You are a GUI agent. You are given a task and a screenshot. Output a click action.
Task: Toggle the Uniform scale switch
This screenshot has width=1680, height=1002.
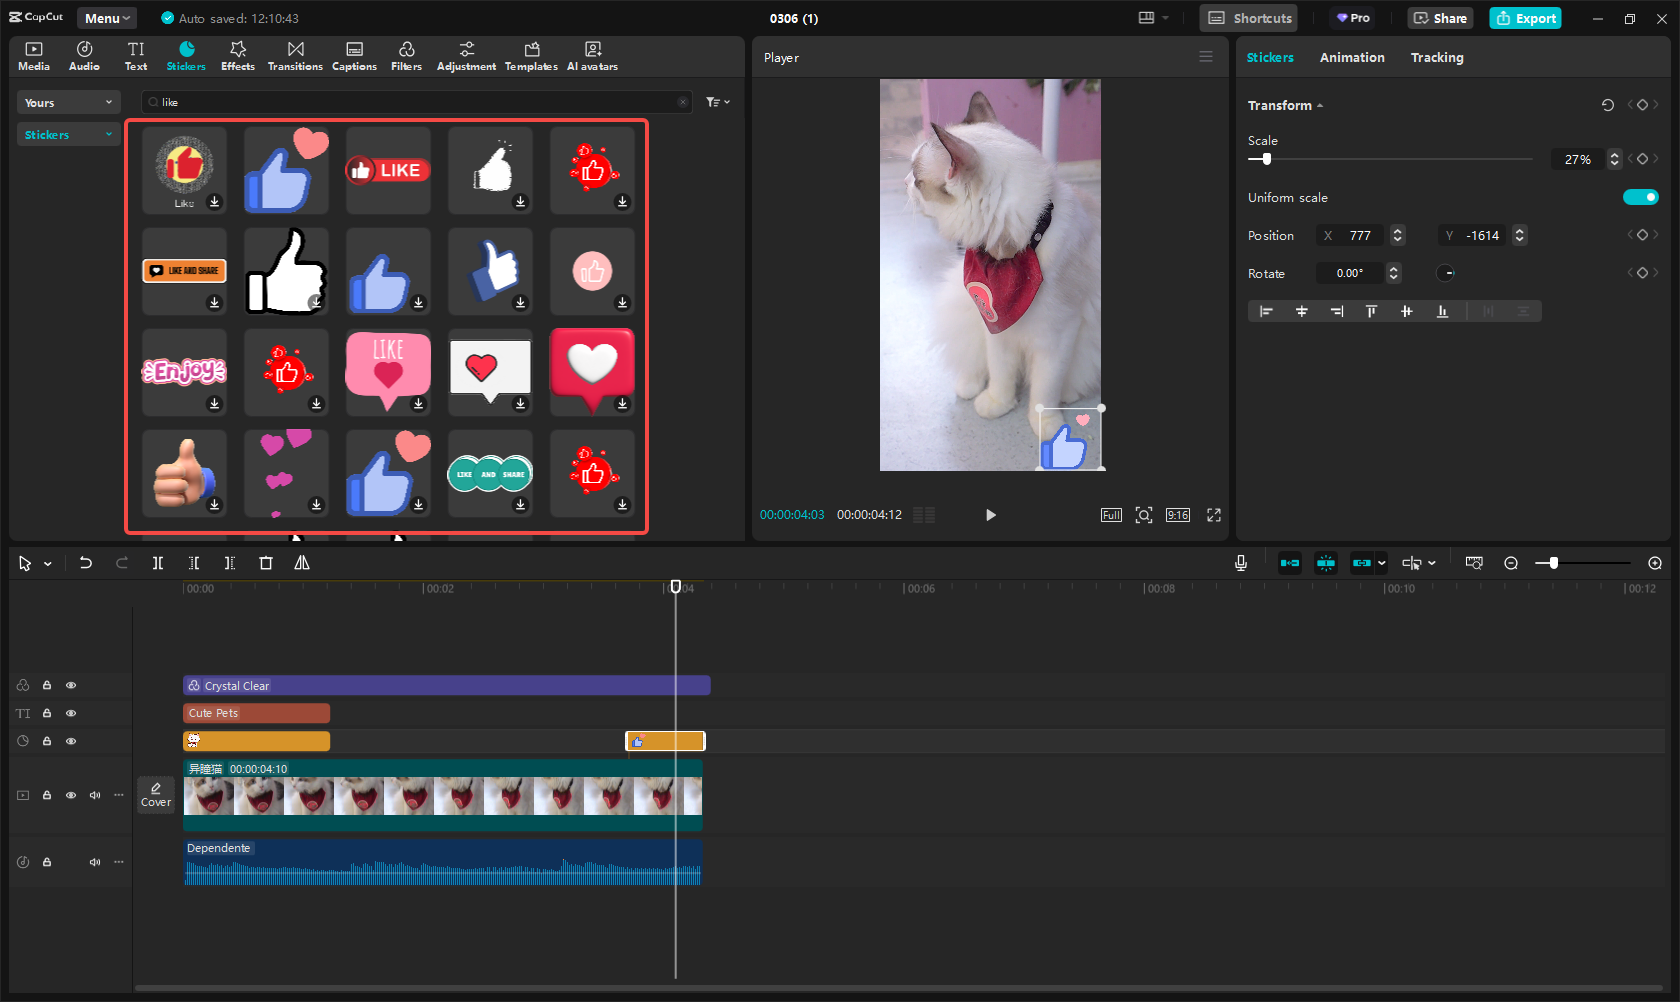coord(1640,197)
